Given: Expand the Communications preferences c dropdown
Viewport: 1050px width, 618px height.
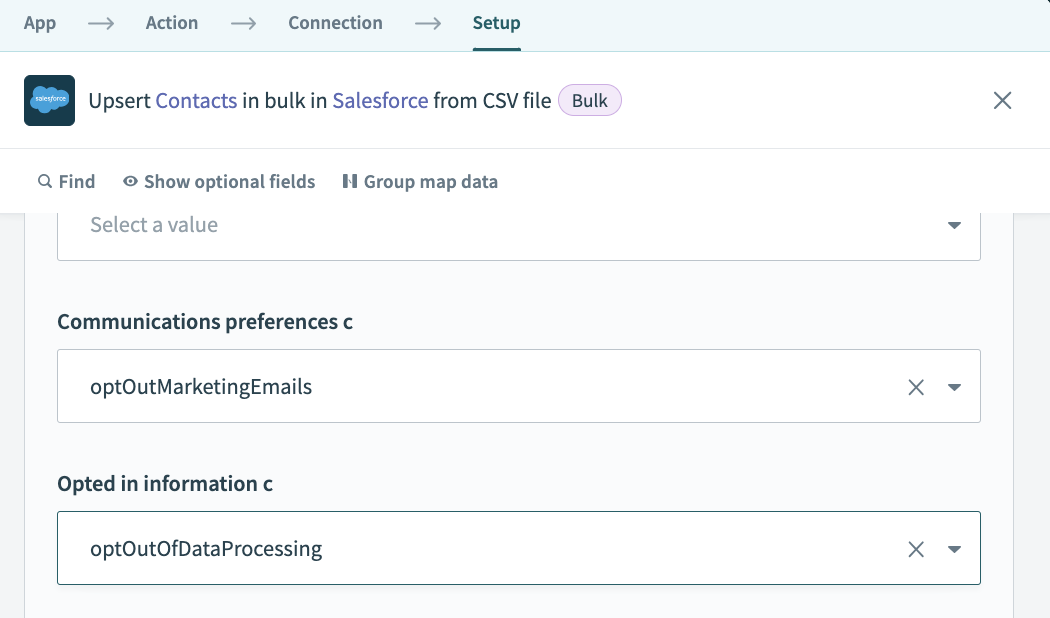Looking at the screenshot, I should tap(954, 387).
